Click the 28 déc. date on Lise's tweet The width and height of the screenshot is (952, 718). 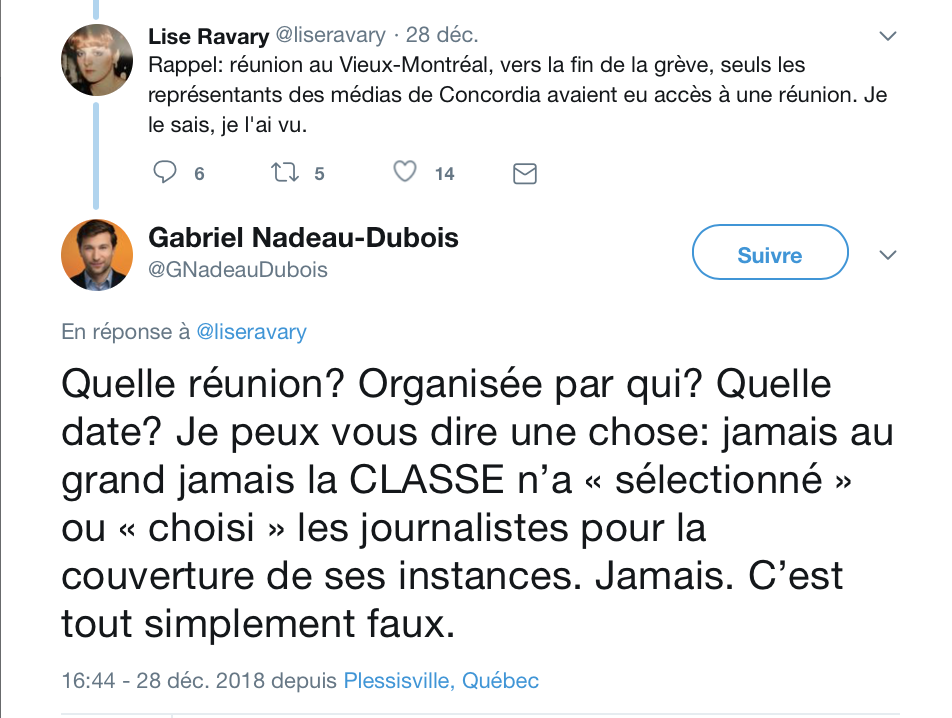tap(441, 35)
